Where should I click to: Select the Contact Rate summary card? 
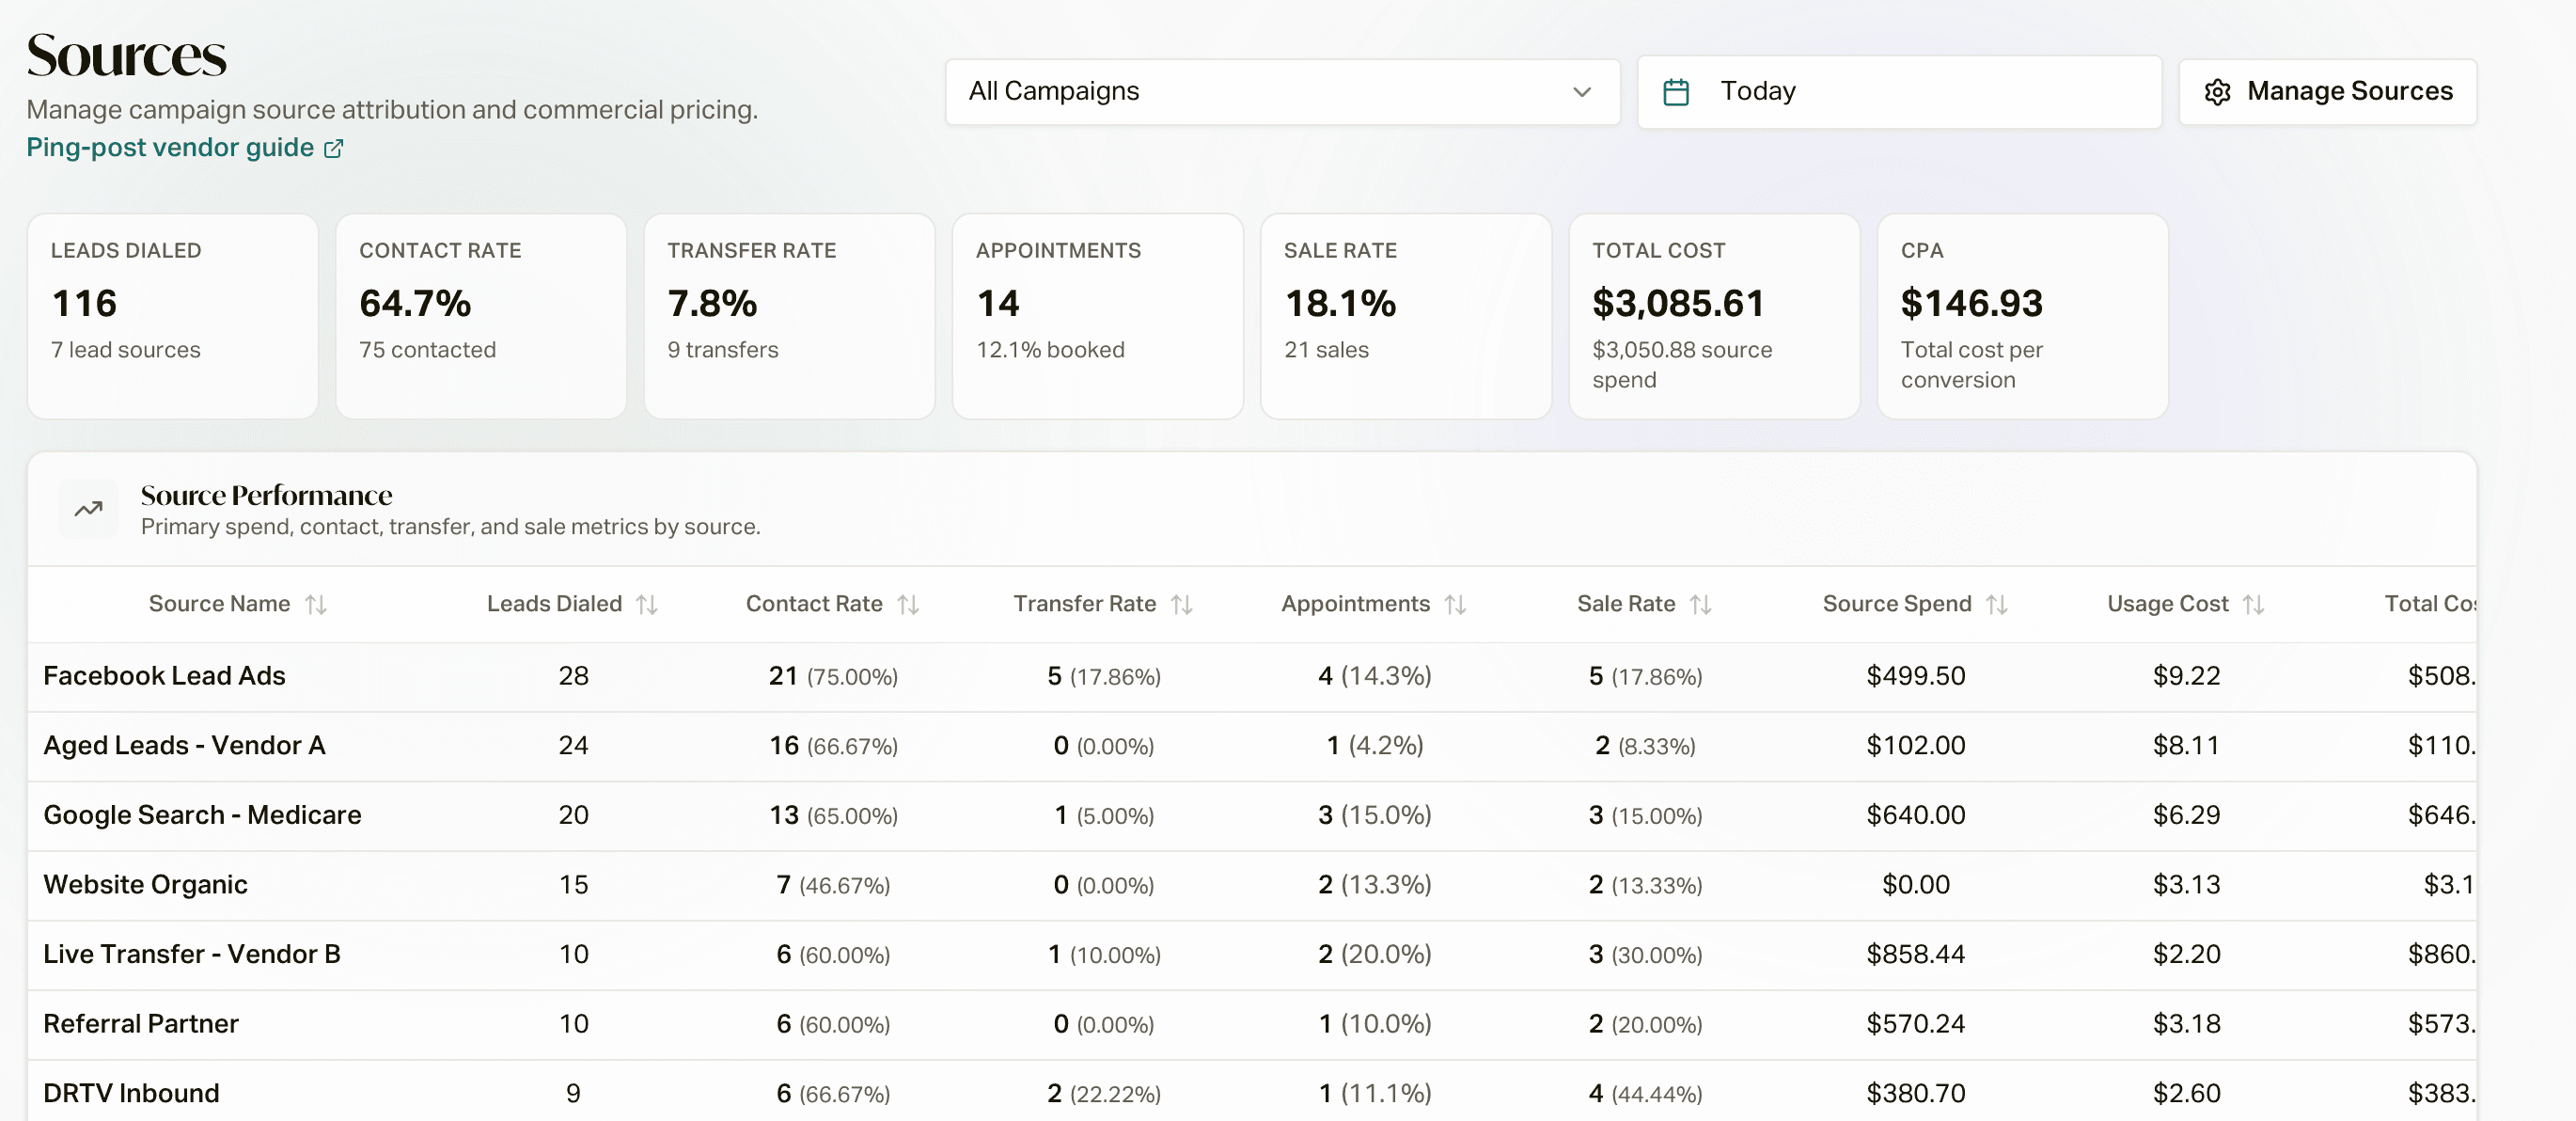tap(481, 316)
